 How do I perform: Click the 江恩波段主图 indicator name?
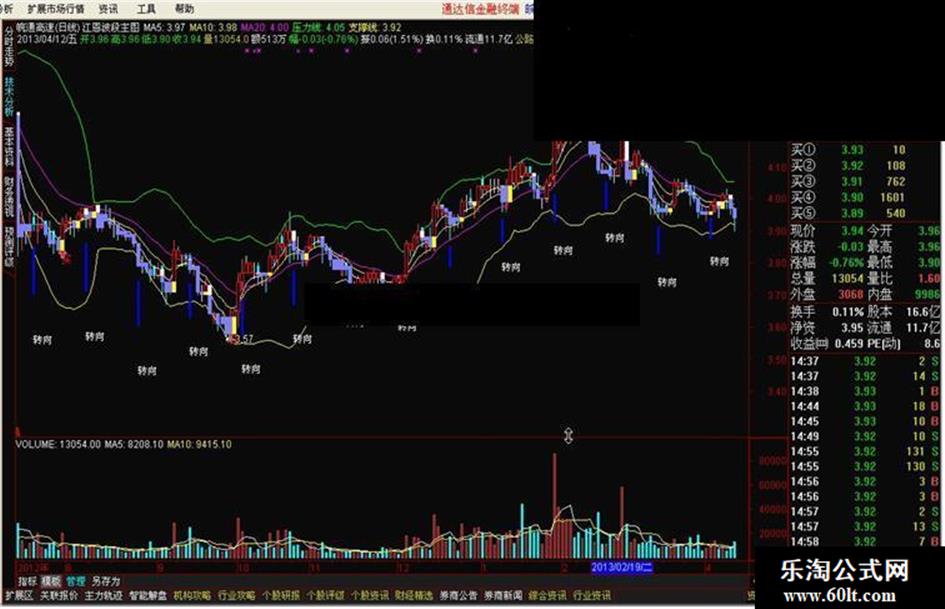pos(111,27)
